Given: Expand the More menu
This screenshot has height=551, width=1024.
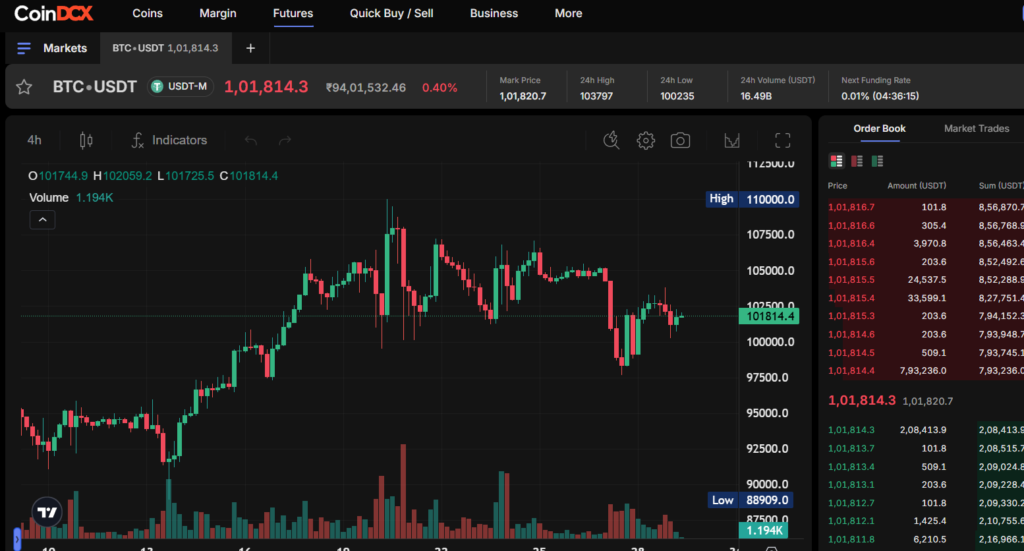Looking at the screenshot, I should (x=568, y=13).
